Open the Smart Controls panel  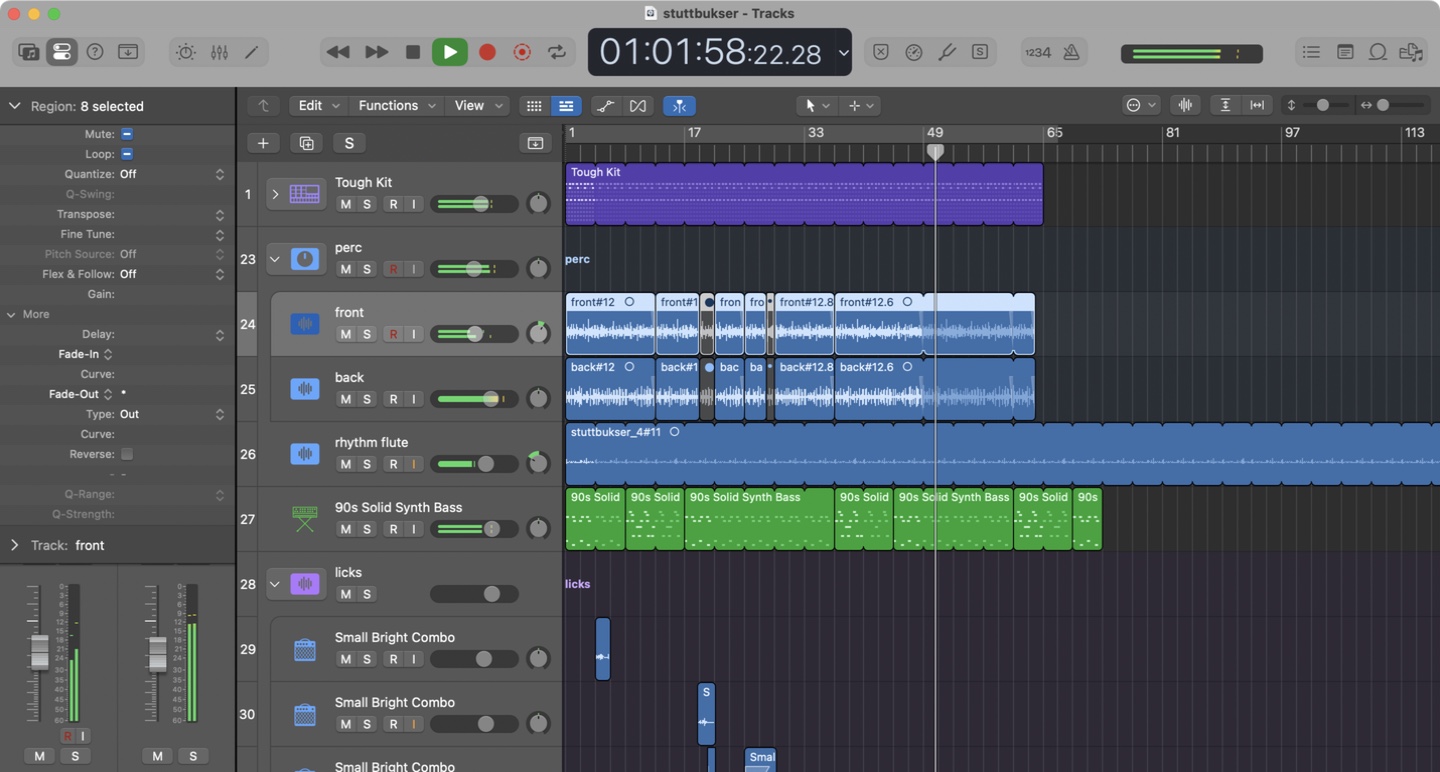coord(186,52)
